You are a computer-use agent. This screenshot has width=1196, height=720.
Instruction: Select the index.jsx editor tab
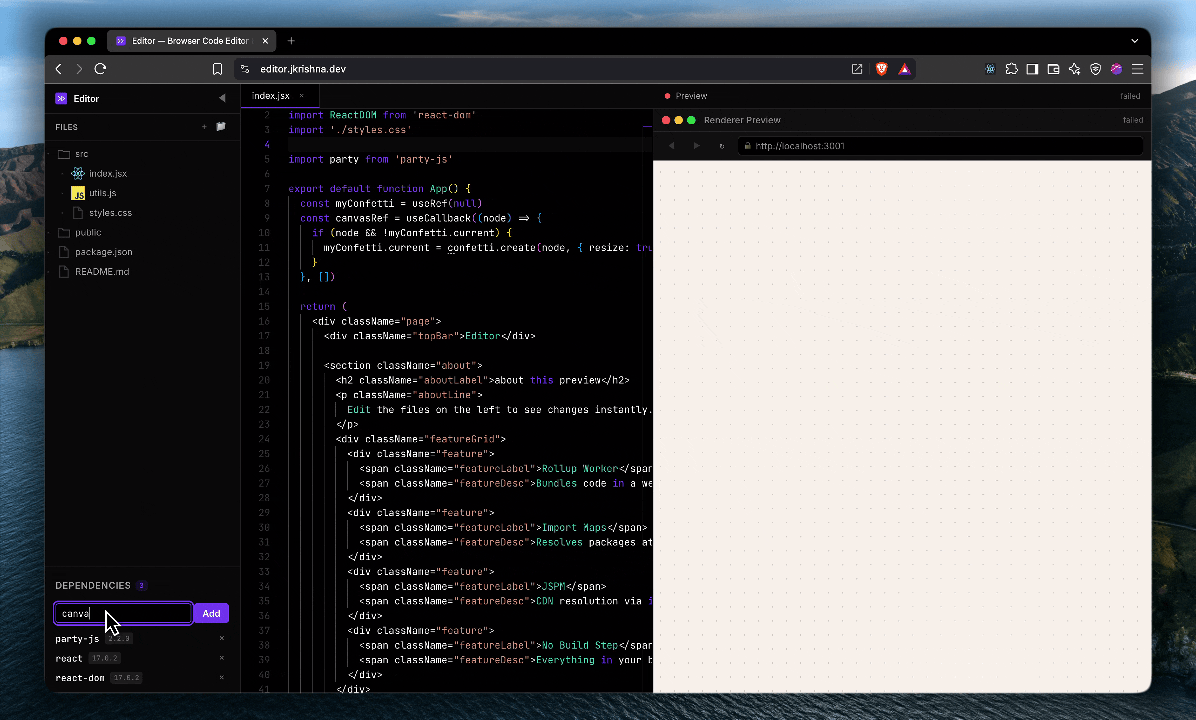pyautogui.click(x=271, y=95)
